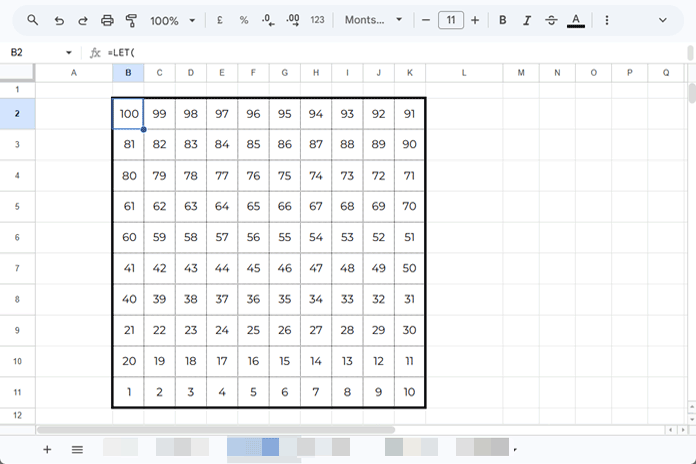
Task: Click the cell containing 38
Action: coord(191,299)
